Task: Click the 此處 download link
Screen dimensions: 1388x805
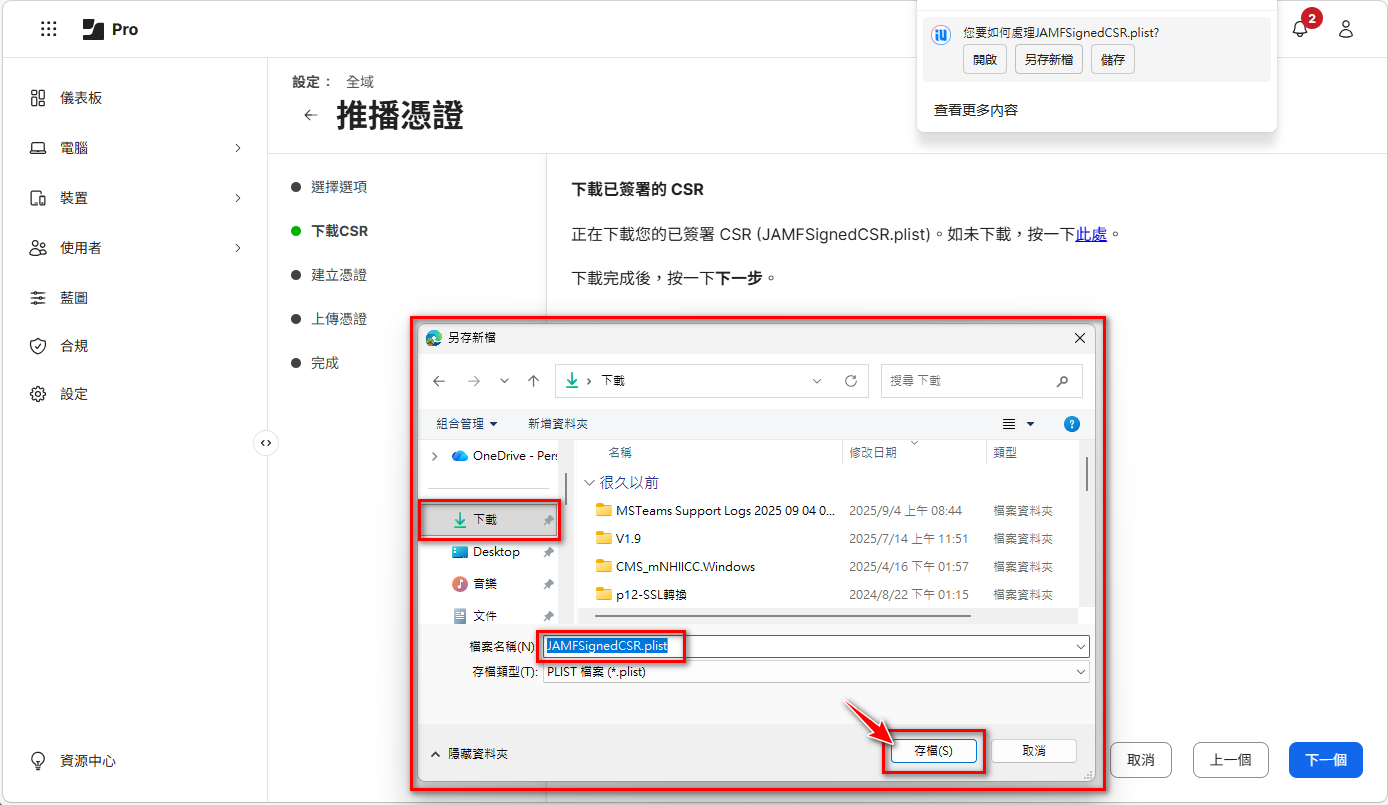Action: point(1090,235)
